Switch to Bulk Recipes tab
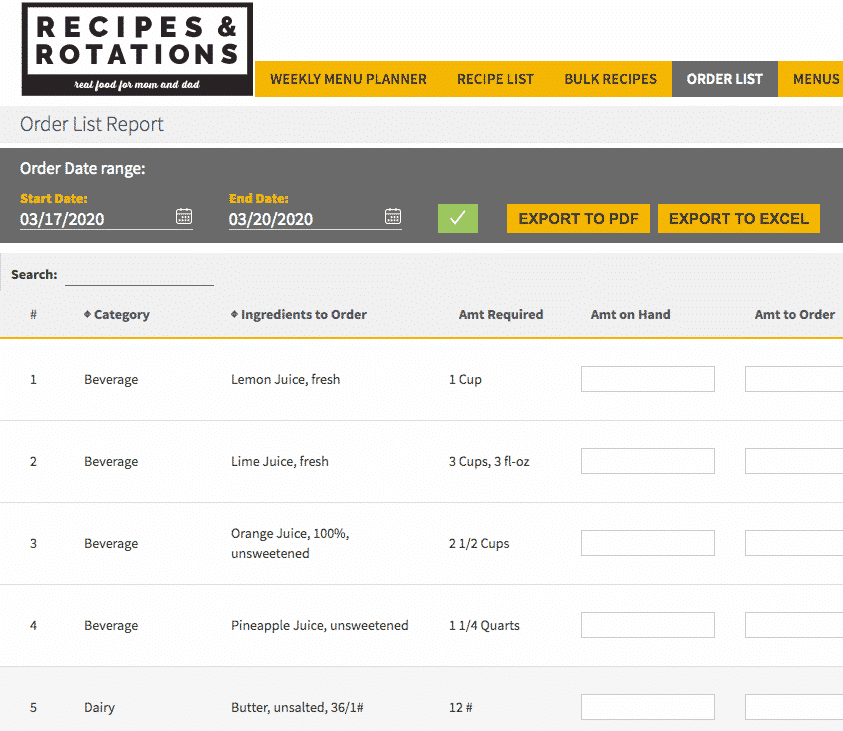The height and width of the screenshot is (731, 843). point(610,79)
